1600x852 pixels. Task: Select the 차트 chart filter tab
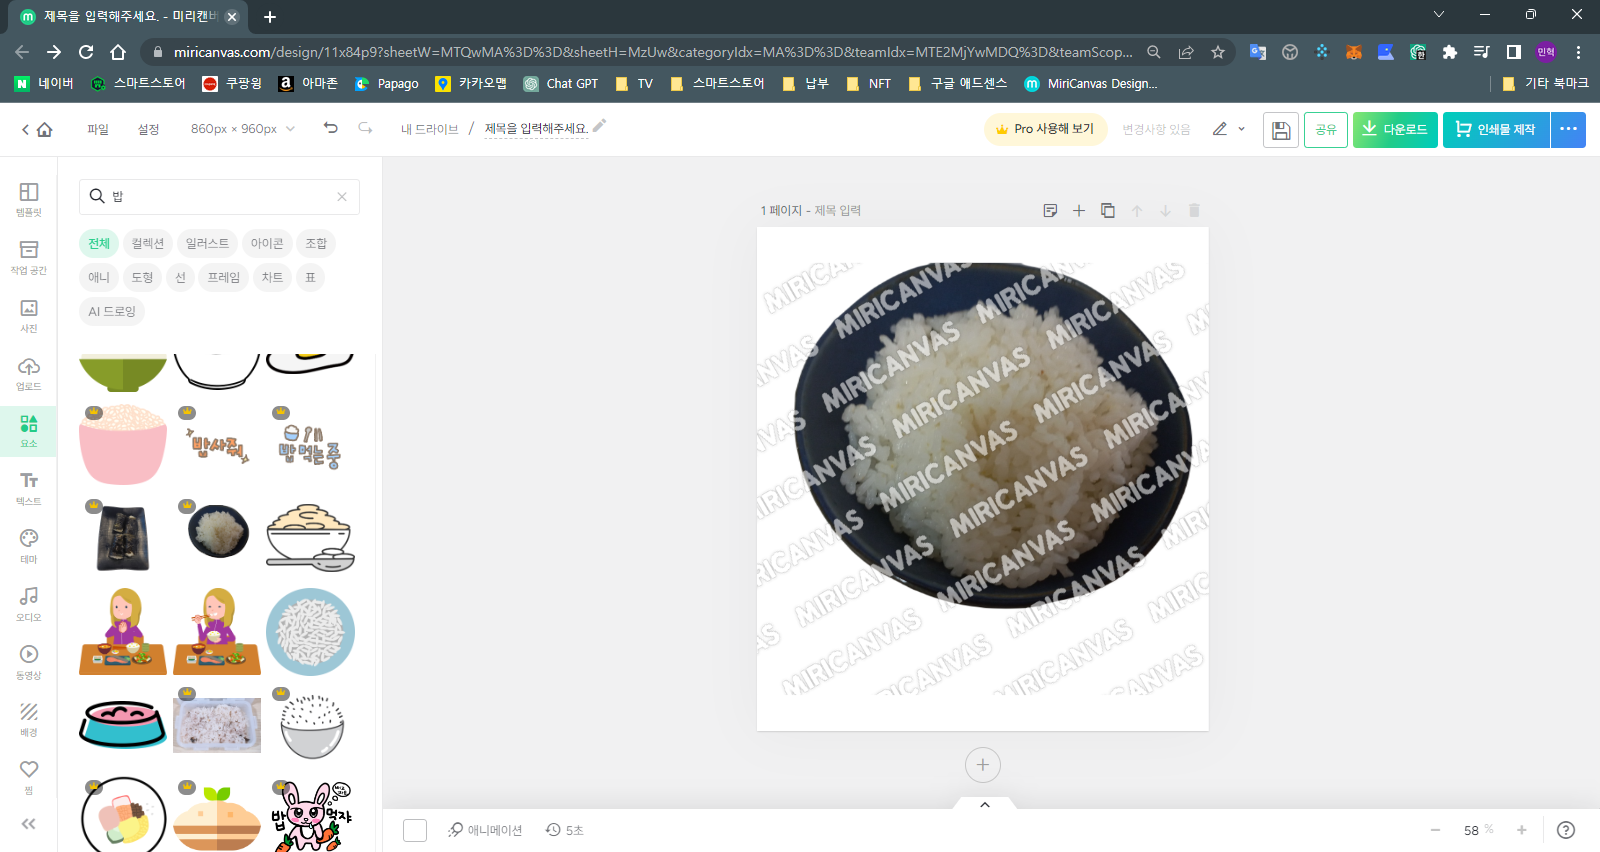click(x=272, y=277)
